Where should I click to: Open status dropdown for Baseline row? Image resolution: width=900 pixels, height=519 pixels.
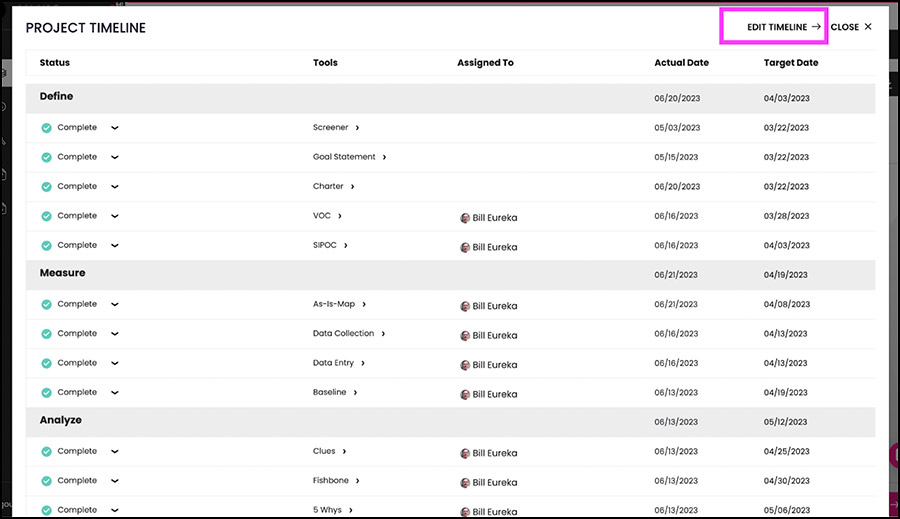(x=115, y=393)
